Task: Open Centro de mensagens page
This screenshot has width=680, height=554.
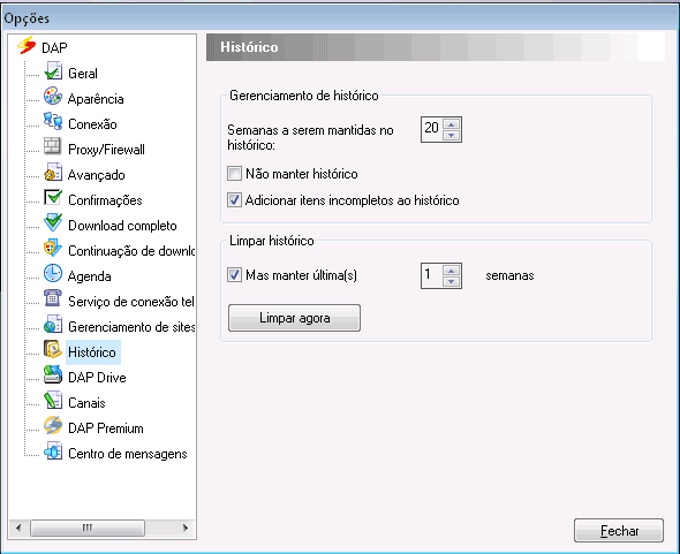Action: click(128, 454)
